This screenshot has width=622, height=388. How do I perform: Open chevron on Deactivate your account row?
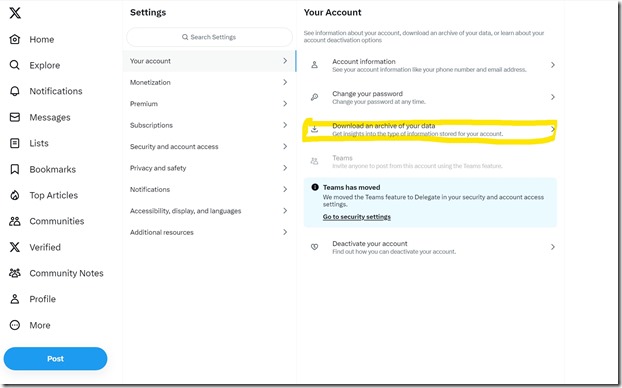(553, 247)
